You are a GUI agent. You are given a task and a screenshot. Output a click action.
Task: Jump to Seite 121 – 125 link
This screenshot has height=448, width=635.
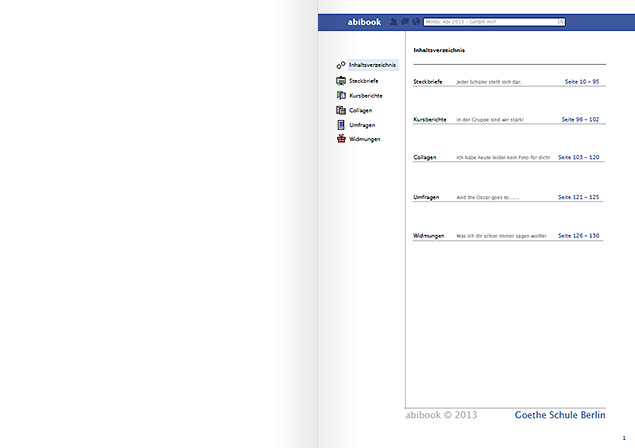pos(578,197)
